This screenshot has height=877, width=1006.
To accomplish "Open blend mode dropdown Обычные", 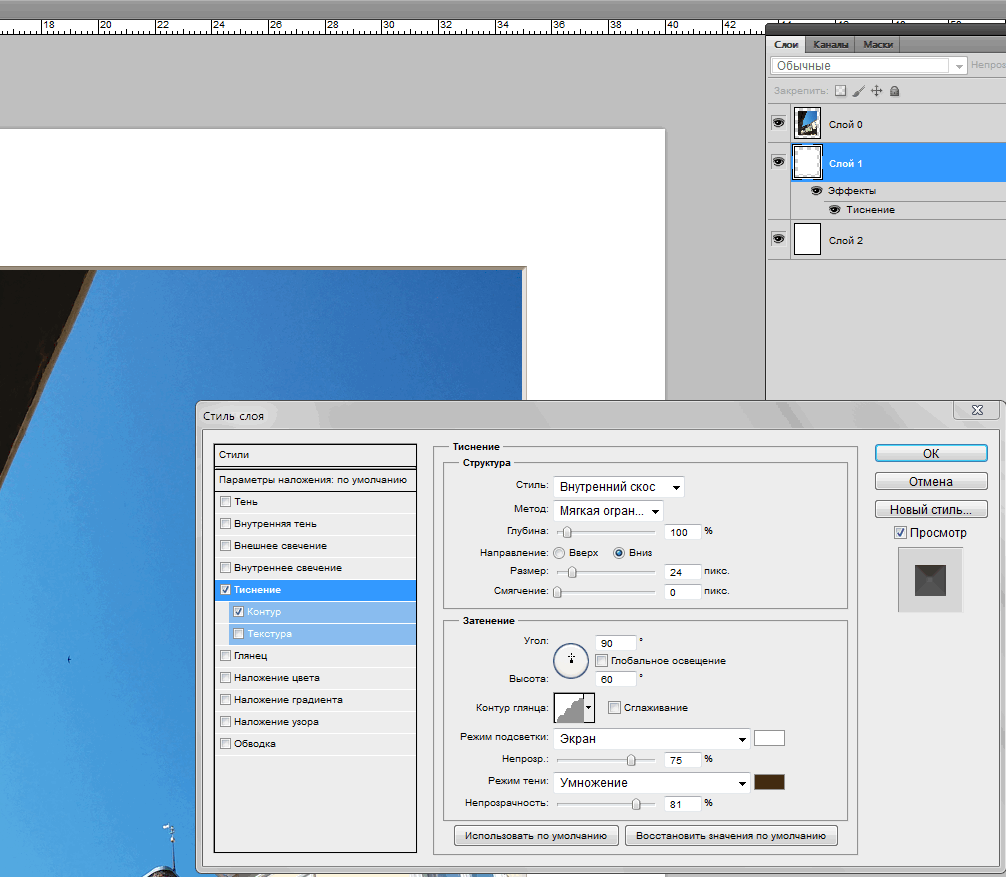I will [x=869, y=65].
